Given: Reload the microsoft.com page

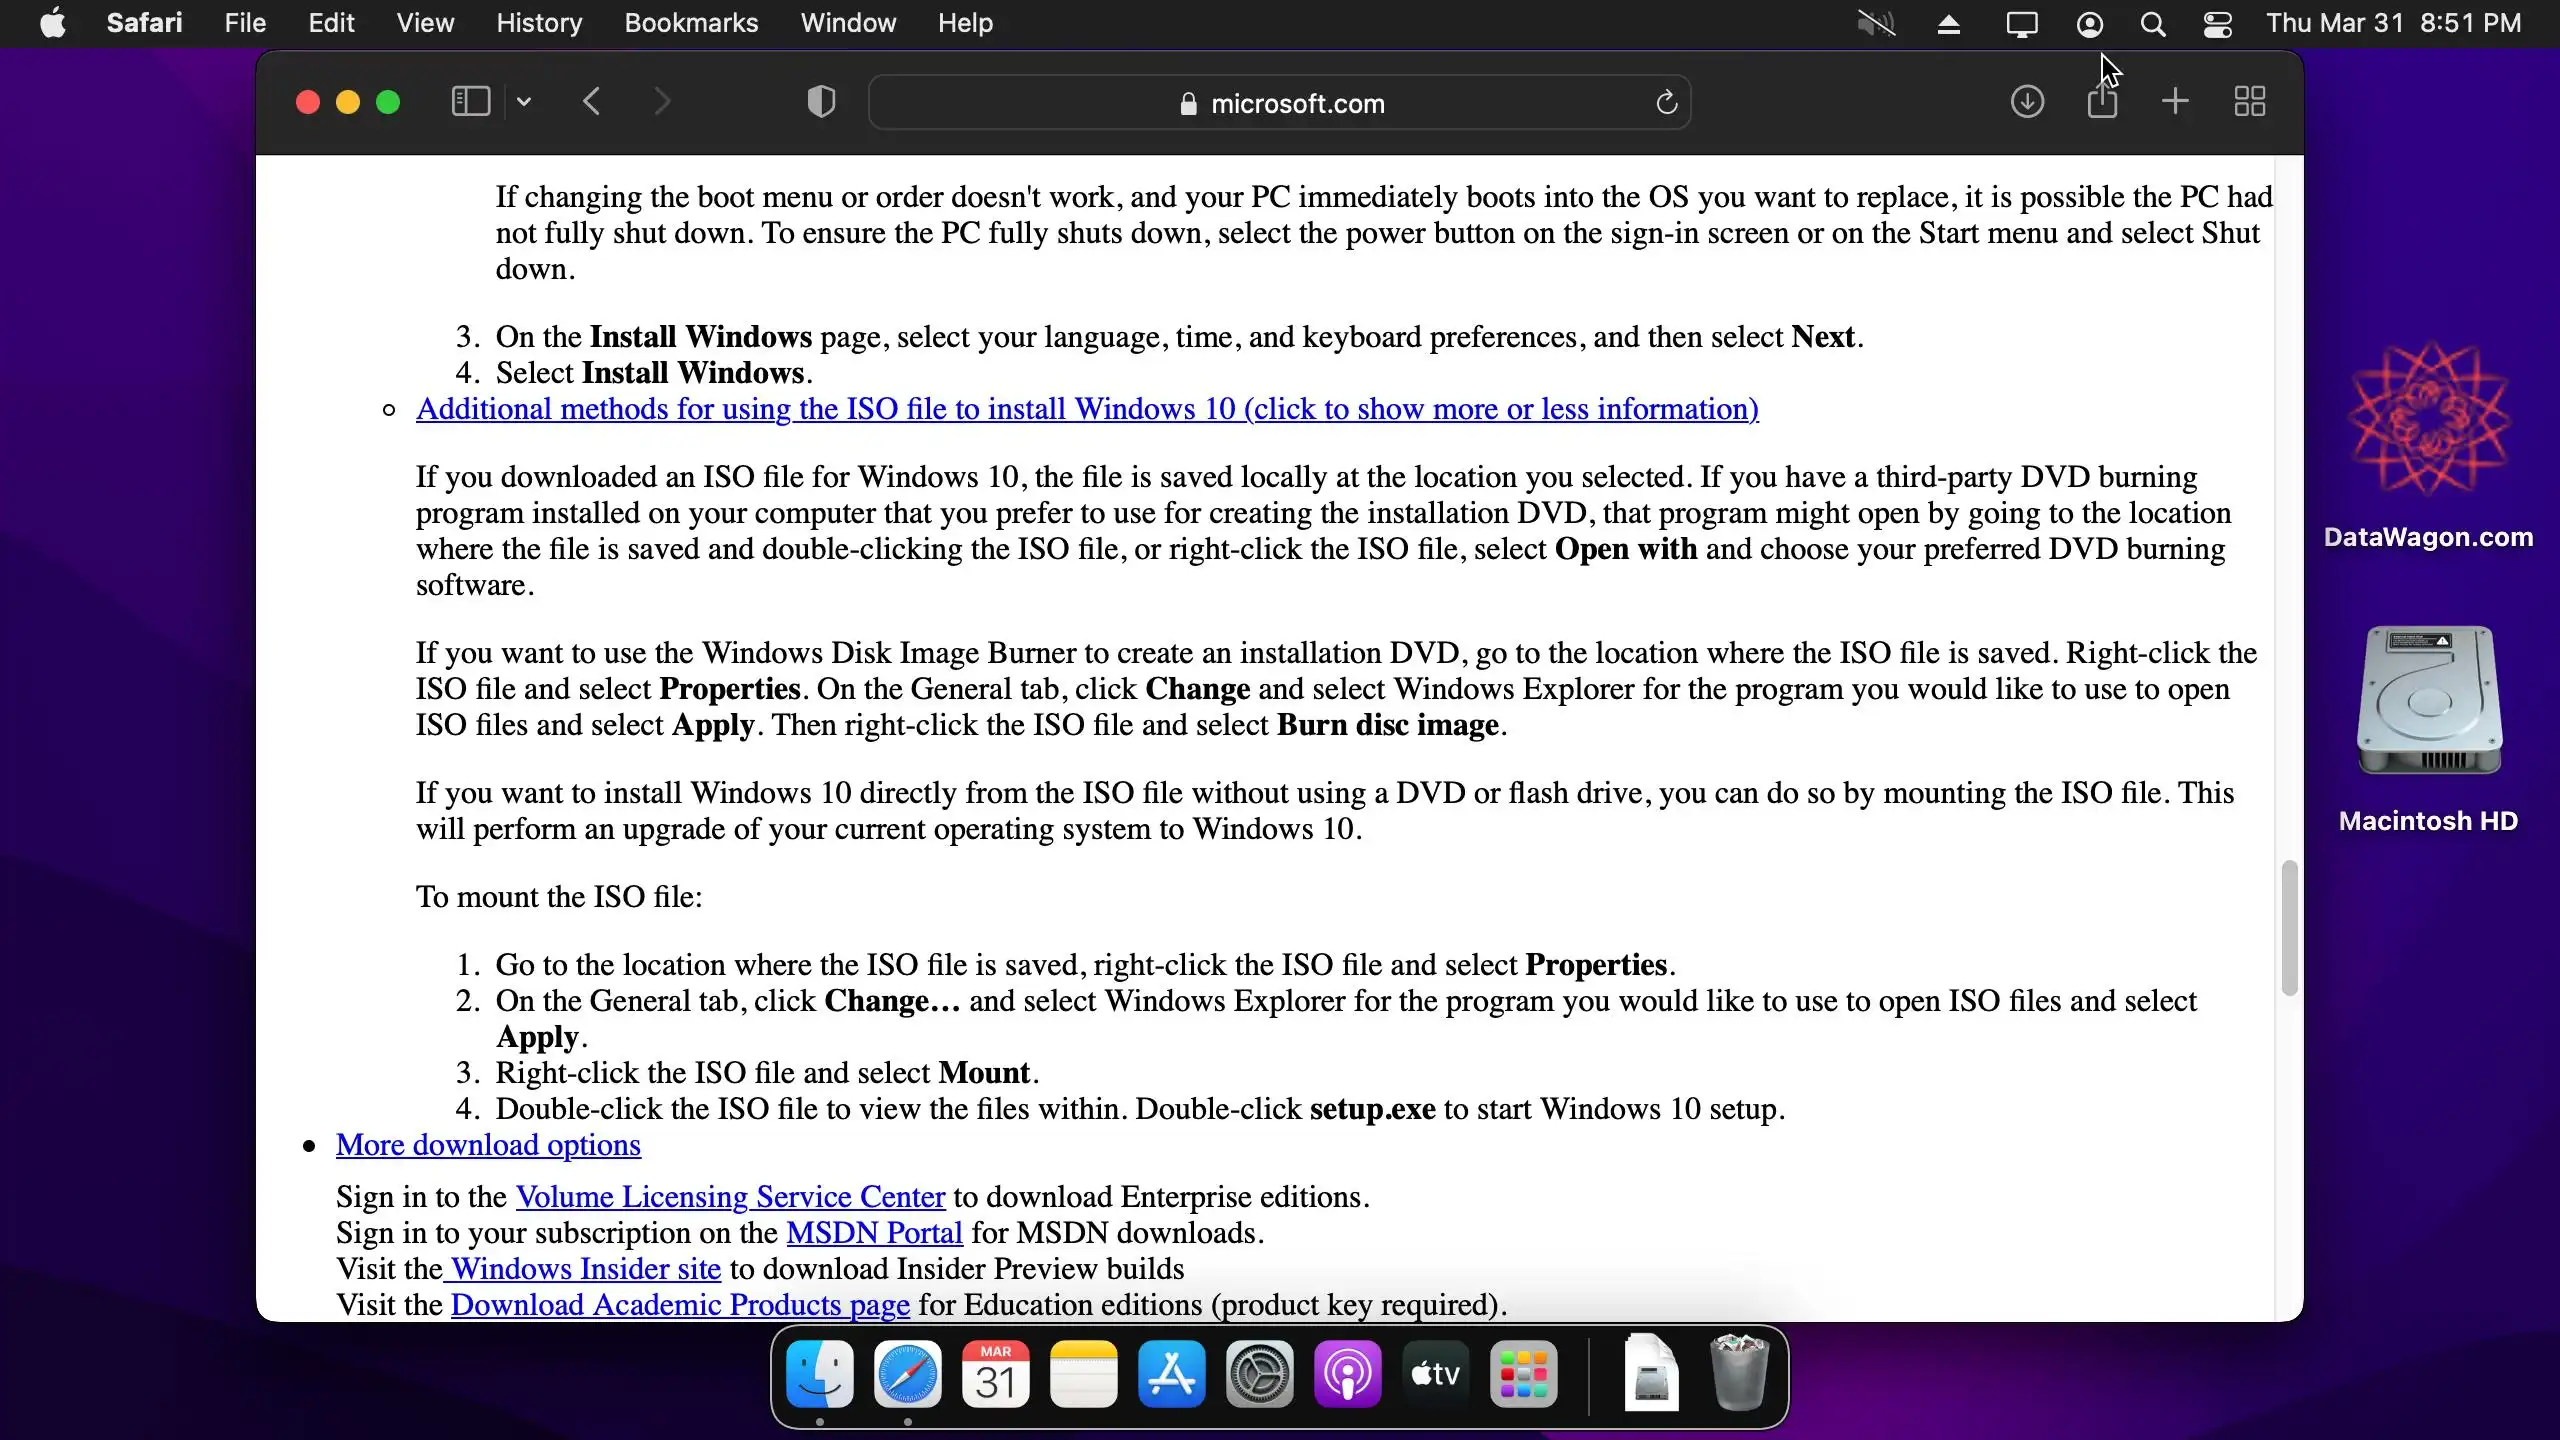Looking at the screenshot, I should (1666, 102).
